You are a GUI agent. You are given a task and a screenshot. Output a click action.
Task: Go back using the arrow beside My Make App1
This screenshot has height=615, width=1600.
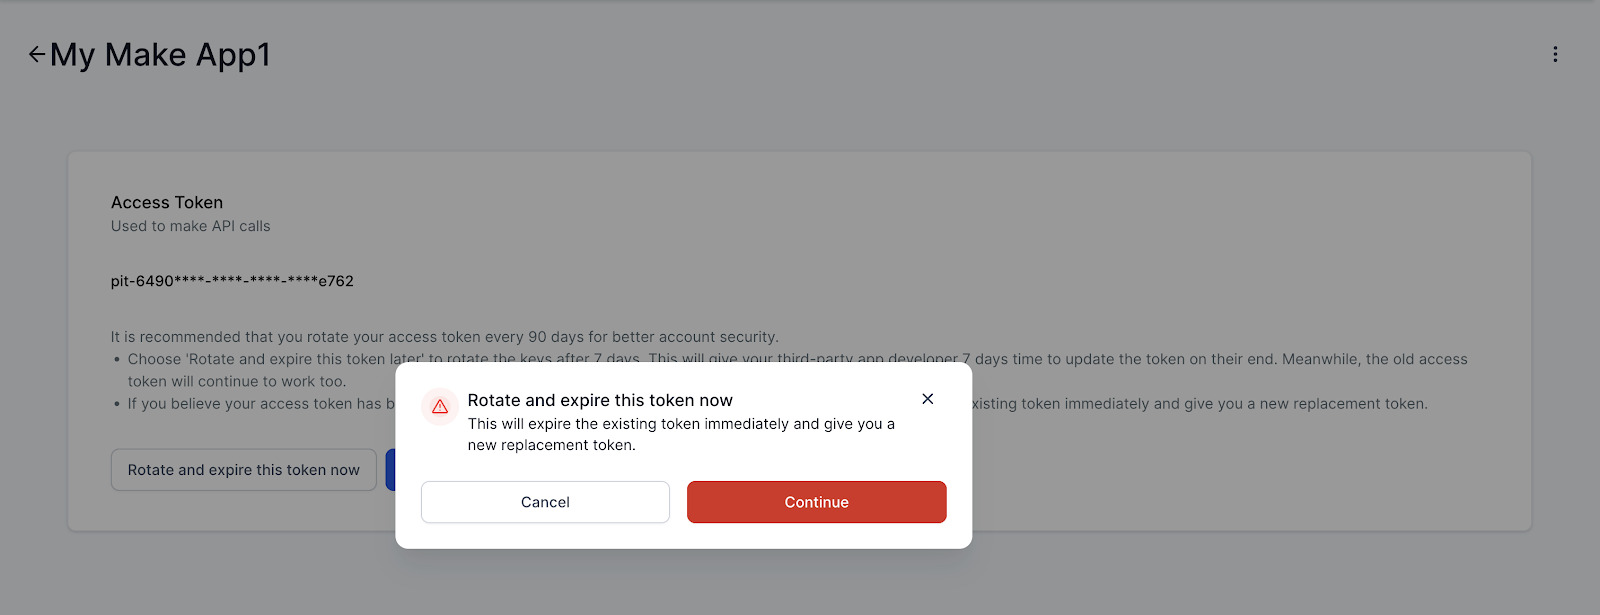37,54
